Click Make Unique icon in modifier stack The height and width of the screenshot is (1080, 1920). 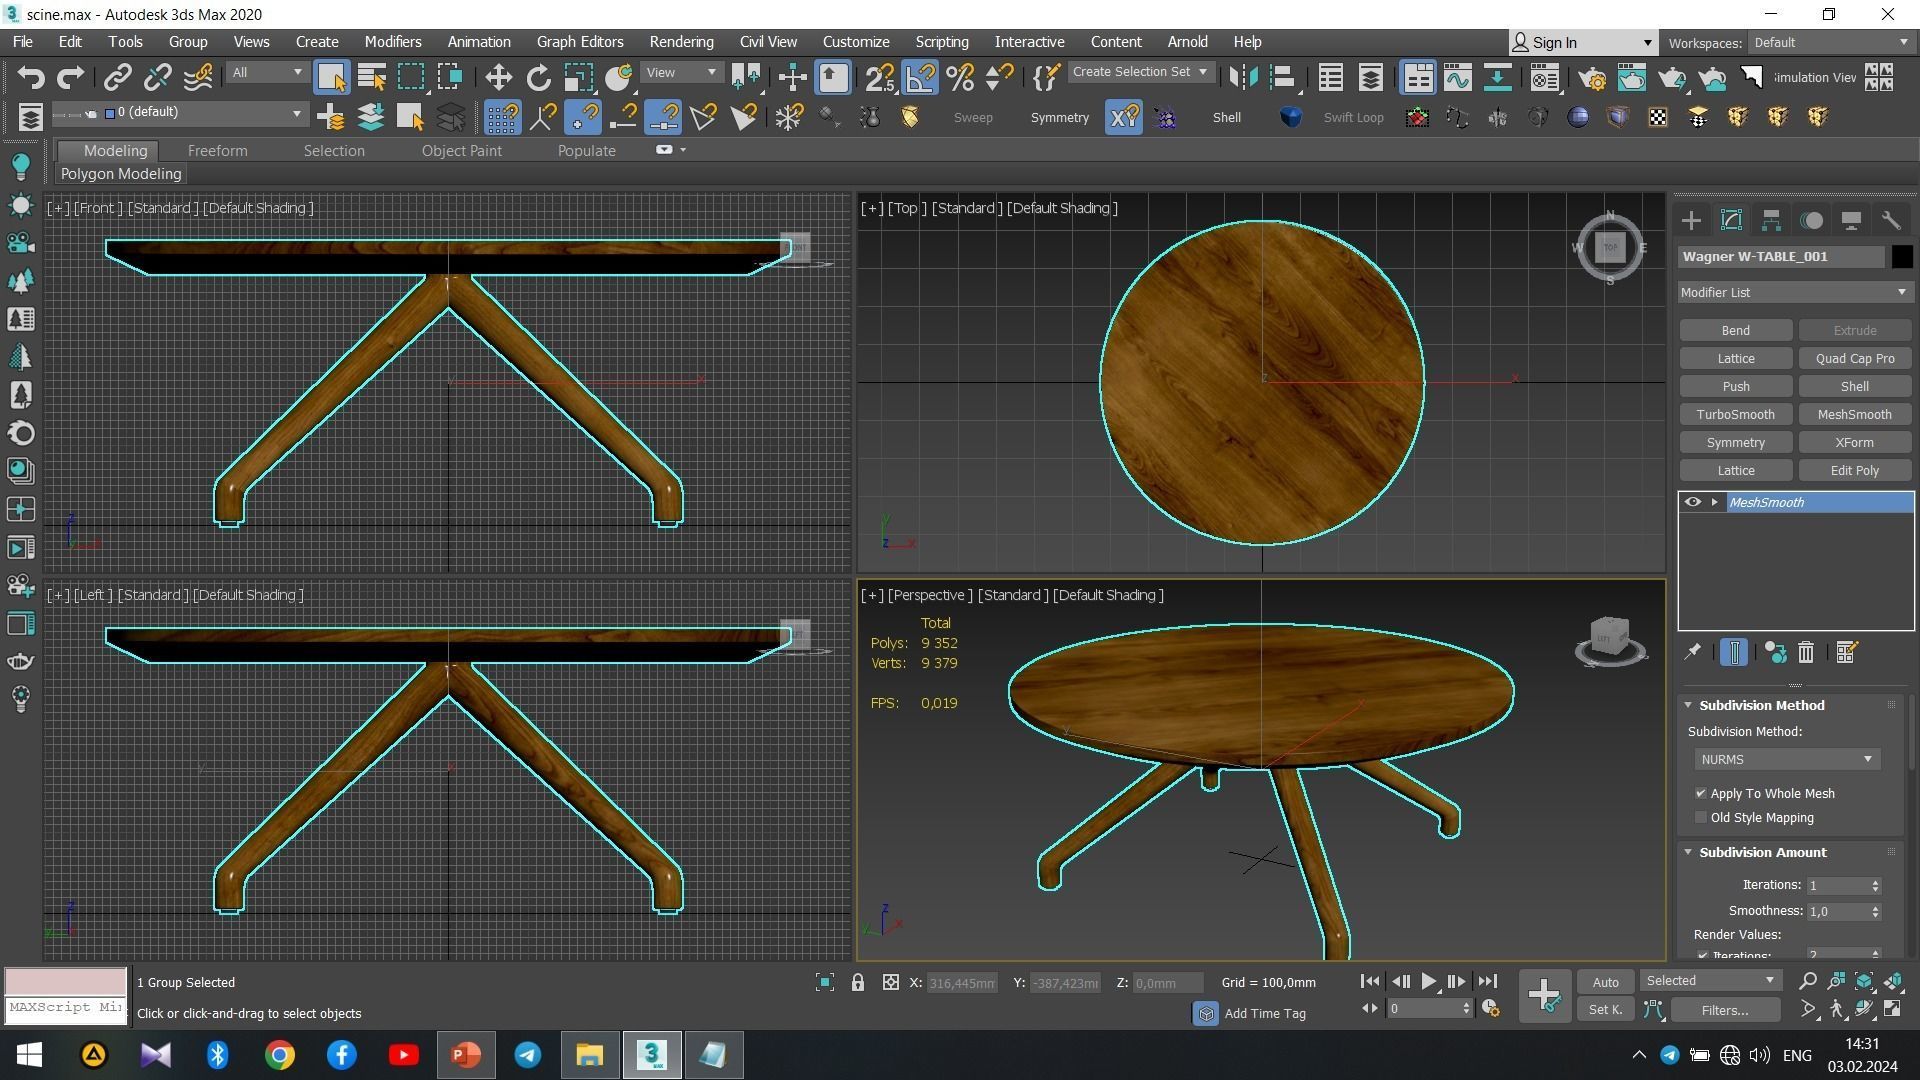pyautogui.click(x=1775, y=652)
